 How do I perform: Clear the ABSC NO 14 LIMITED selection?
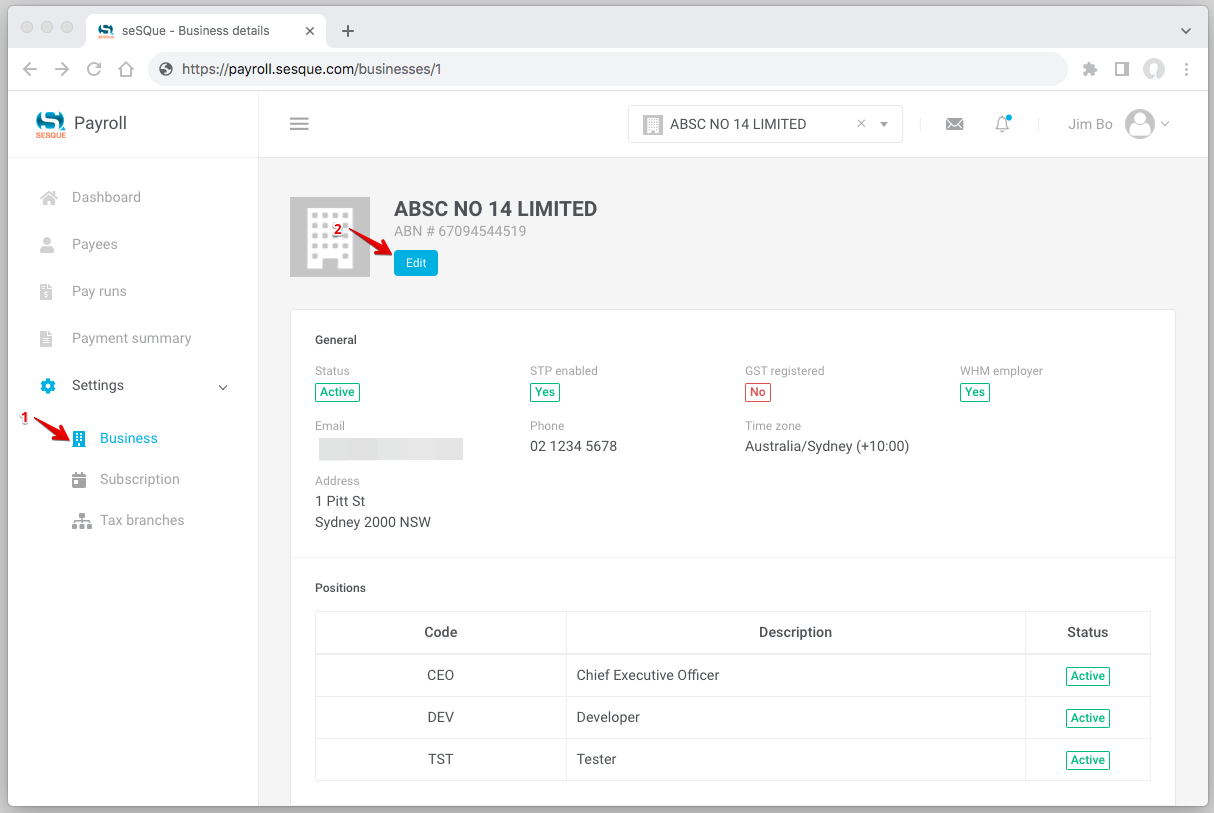(x=861, y=124)
